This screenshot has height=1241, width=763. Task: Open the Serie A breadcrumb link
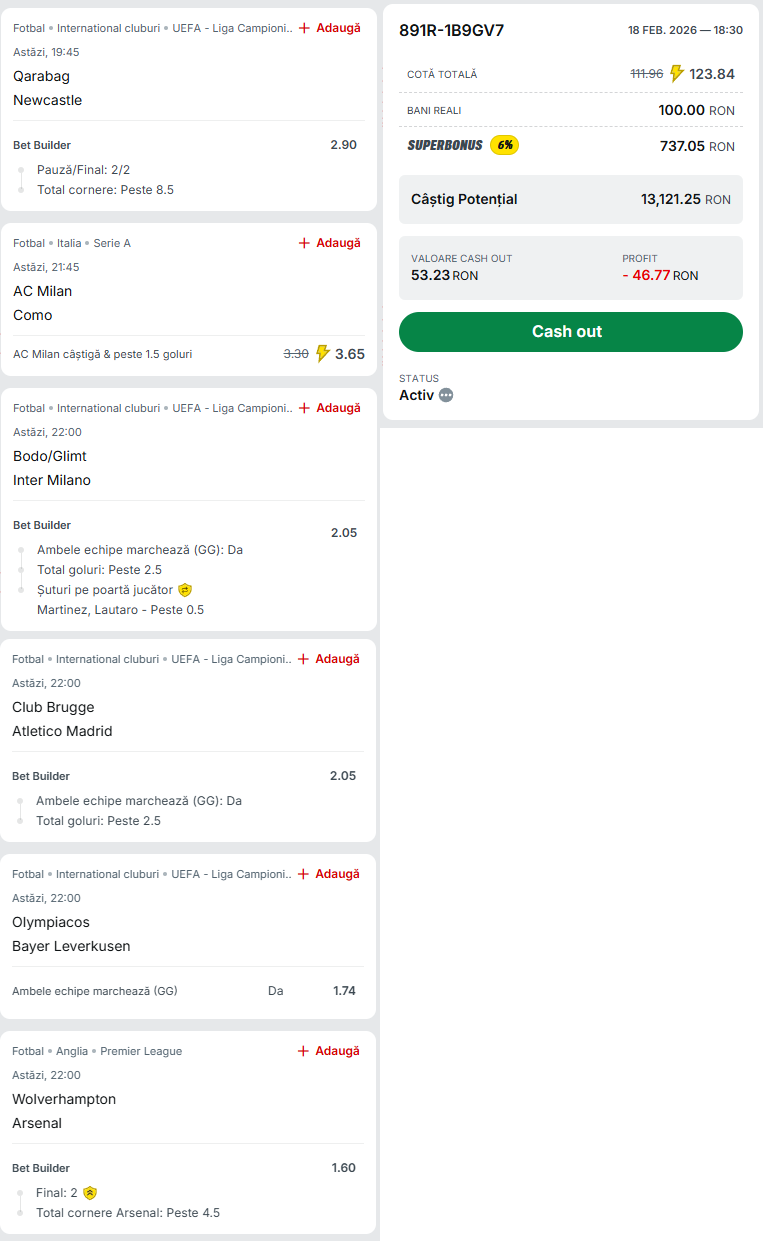pyautogui.click(x=112, y=243)
